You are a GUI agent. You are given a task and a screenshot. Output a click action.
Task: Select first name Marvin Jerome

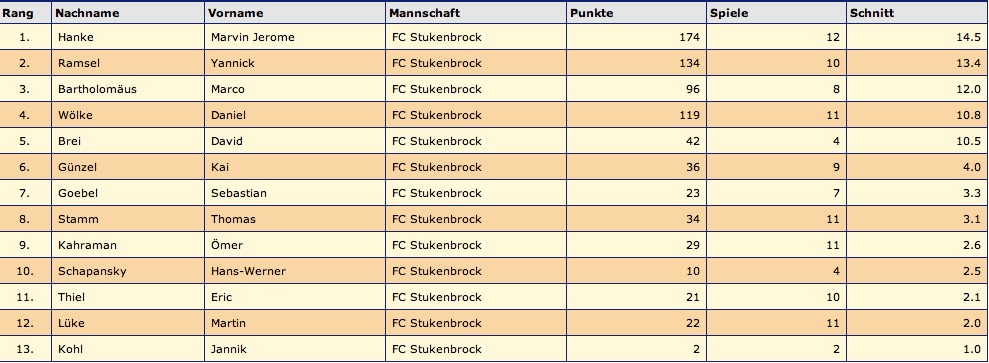tap(252, 37)
